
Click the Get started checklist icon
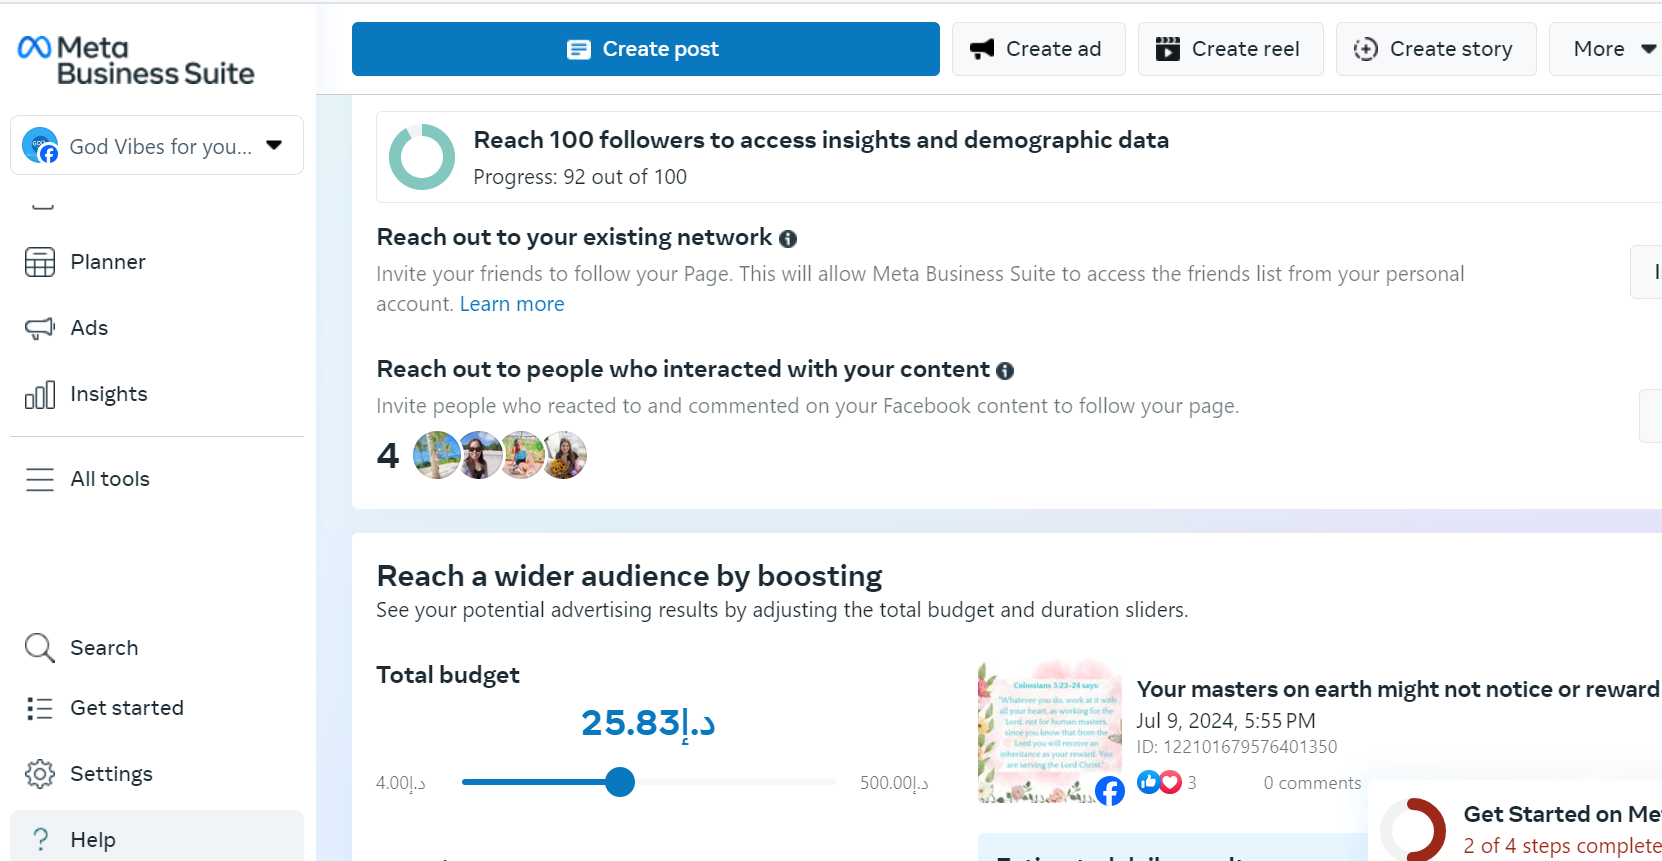tap(40, 708)
